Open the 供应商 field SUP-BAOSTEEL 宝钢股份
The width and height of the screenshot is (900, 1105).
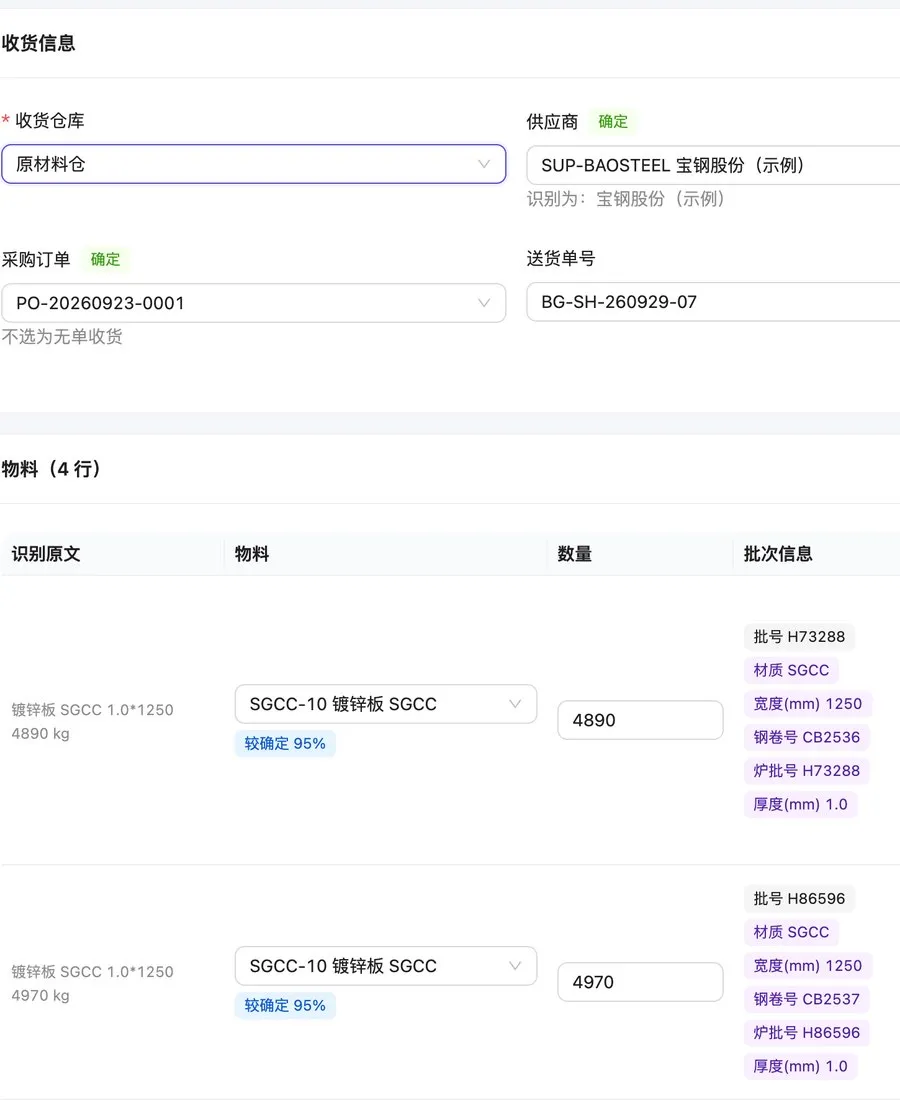click(713, 165)
